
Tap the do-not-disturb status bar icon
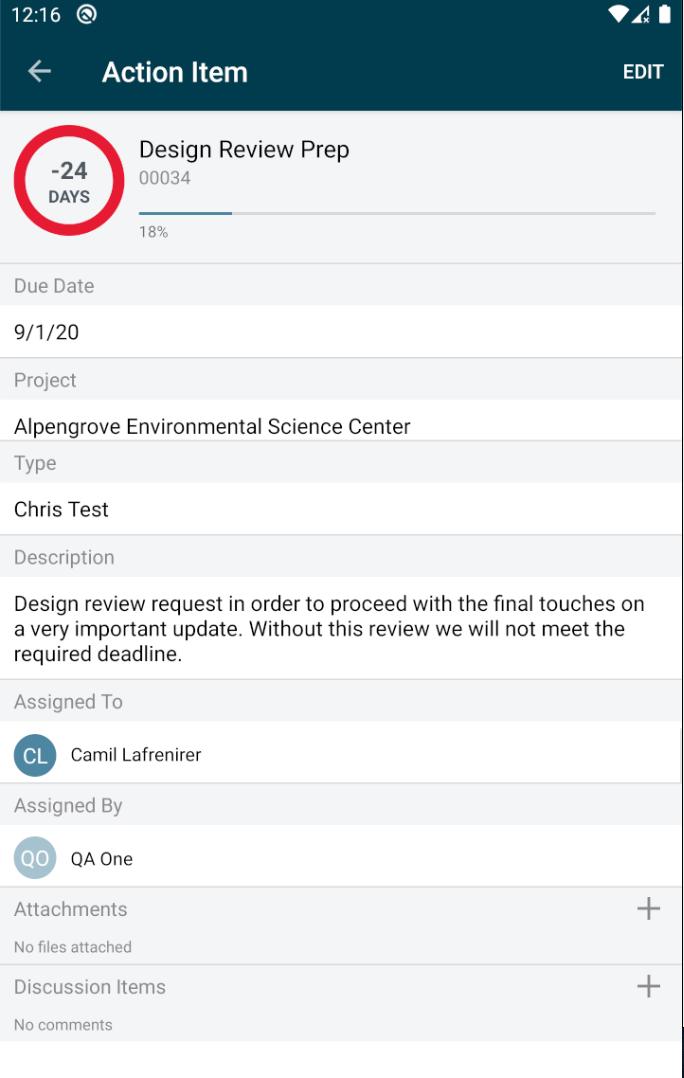click(86, 14)
